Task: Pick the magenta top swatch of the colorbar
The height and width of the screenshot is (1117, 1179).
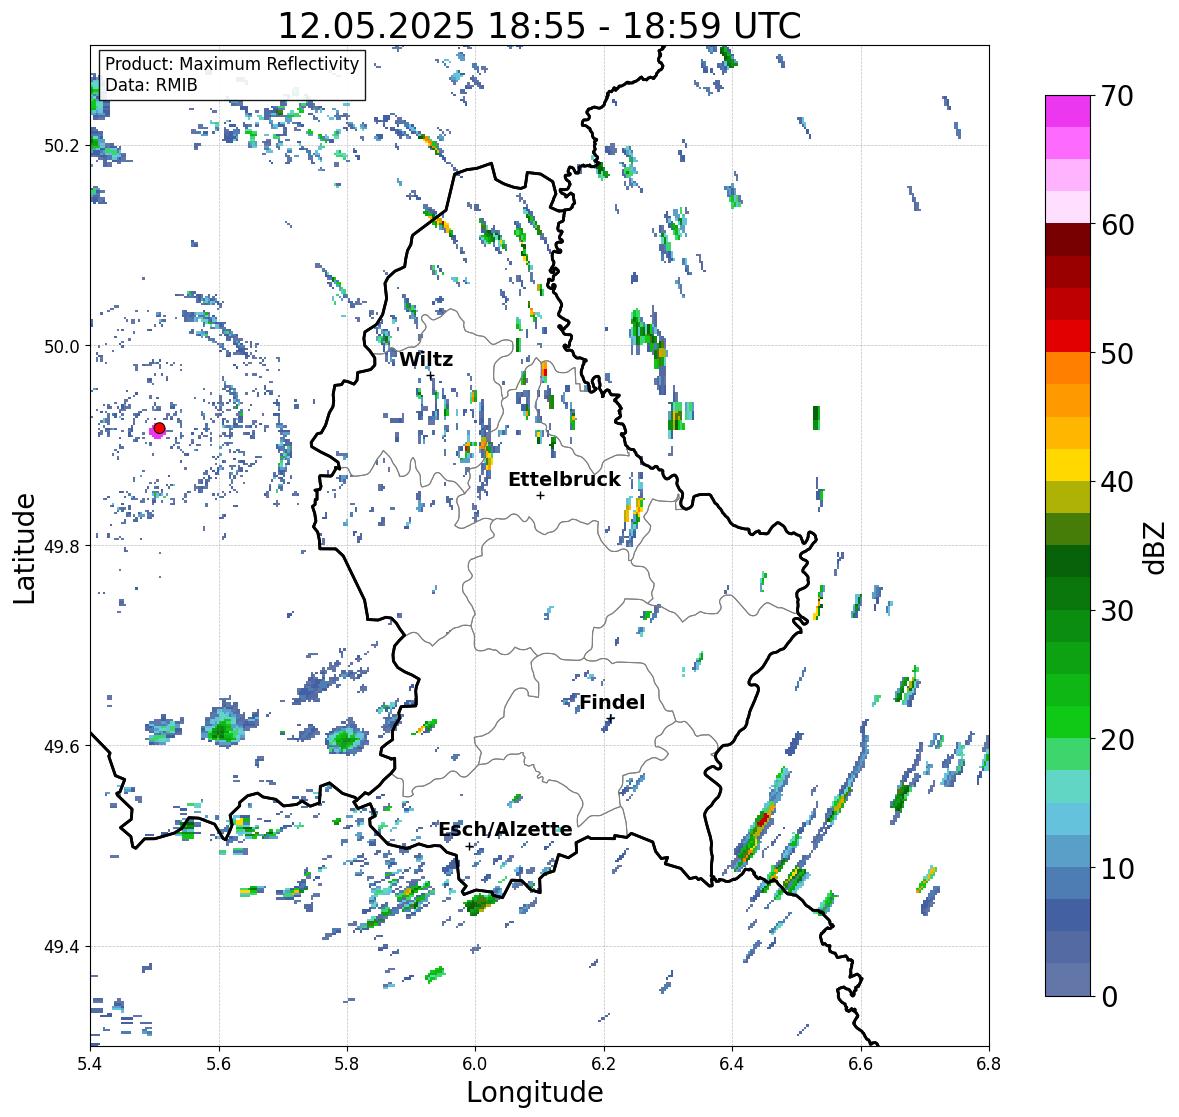Action: pyautogui.click(x=1068, y=111)
